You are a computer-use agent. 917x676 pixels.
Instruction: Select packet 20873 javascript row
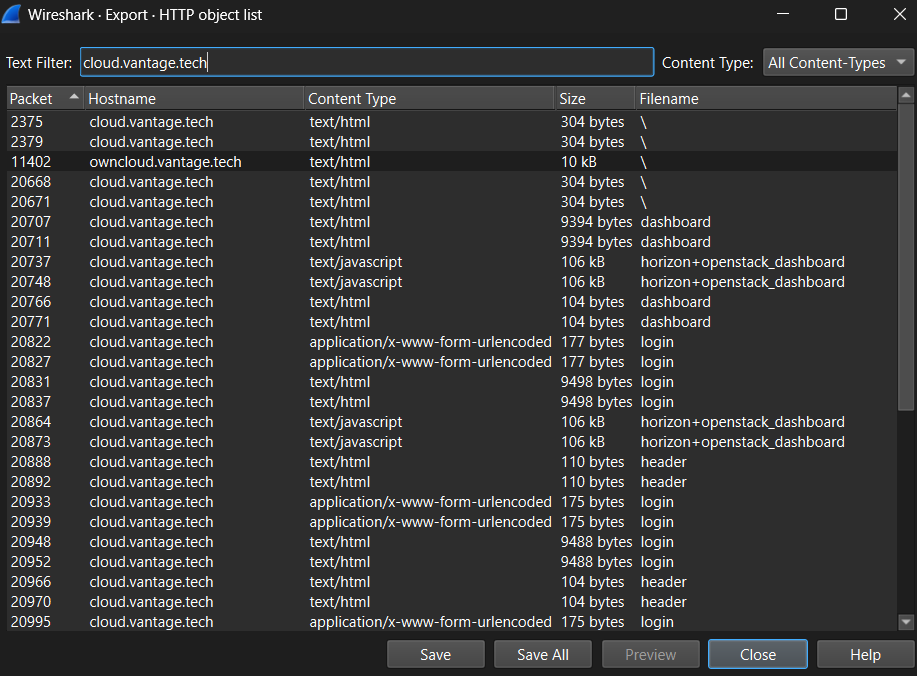(451, 442)
